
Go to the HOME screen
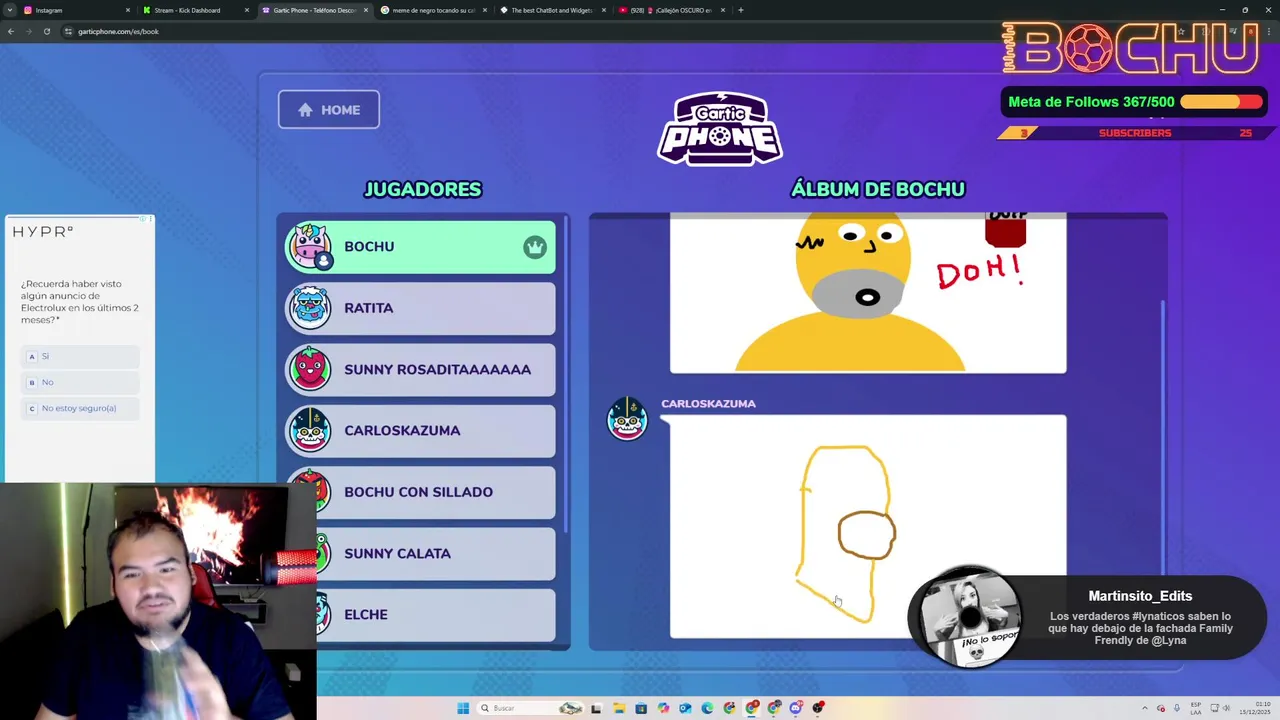point(329,110)
